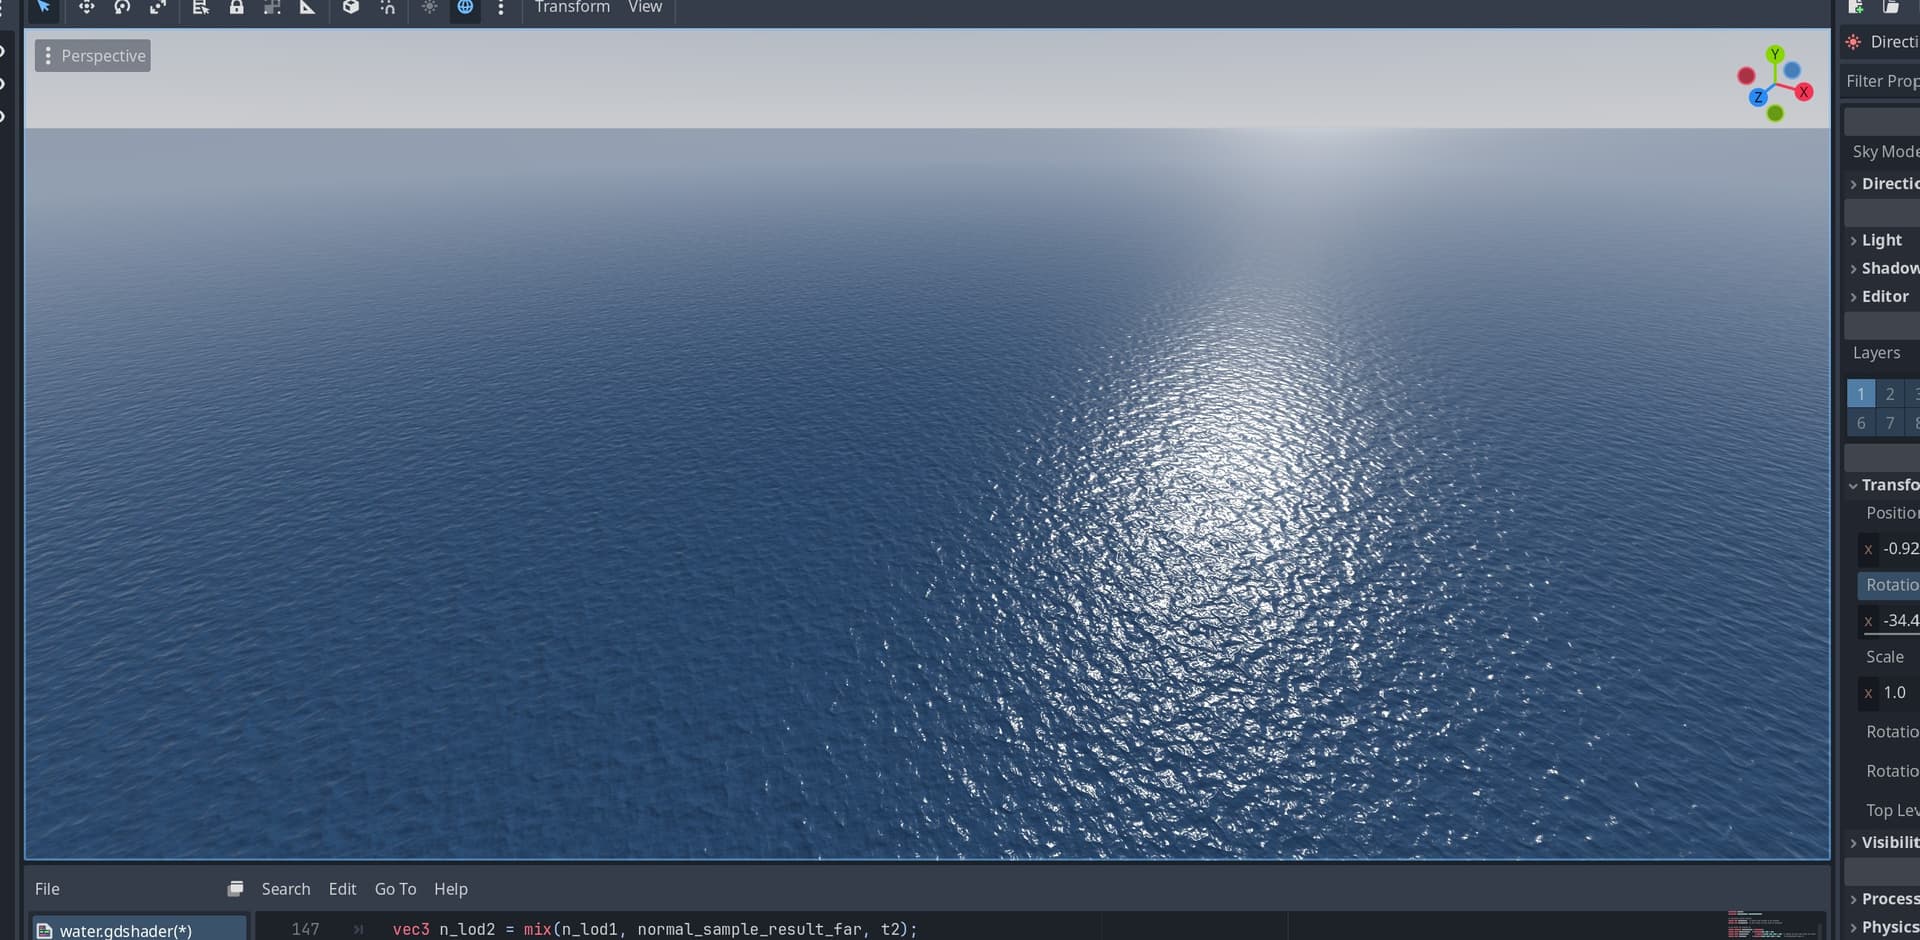1920x940 pixels.
Task: Expand the Editor property section
Action: click(1883, 297)
